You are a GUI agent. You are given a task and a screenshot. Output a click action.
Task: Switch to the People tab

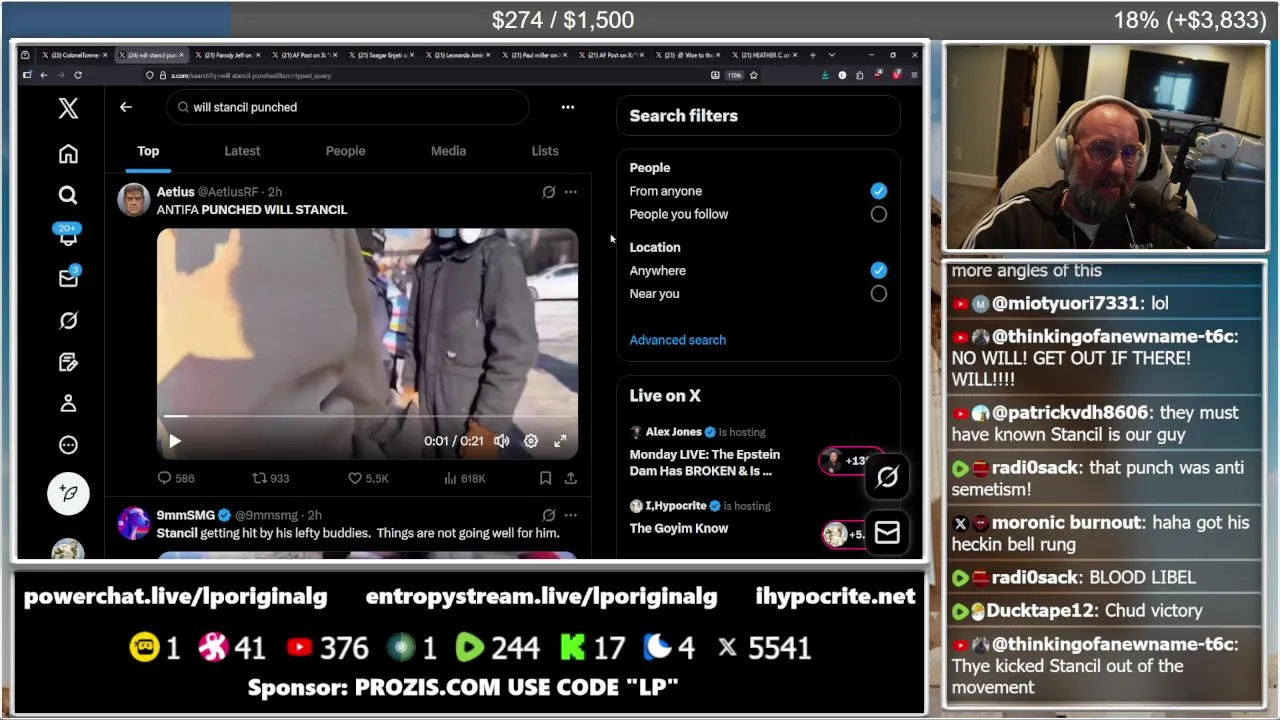point(345,151)
